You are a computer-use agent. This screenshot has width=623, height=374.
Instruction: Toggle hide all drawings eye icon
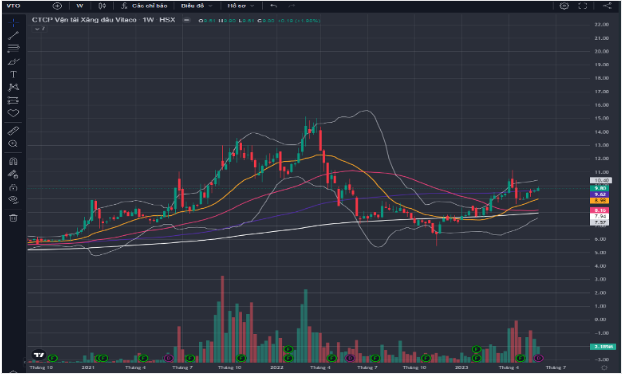click(x=14, y=200)
